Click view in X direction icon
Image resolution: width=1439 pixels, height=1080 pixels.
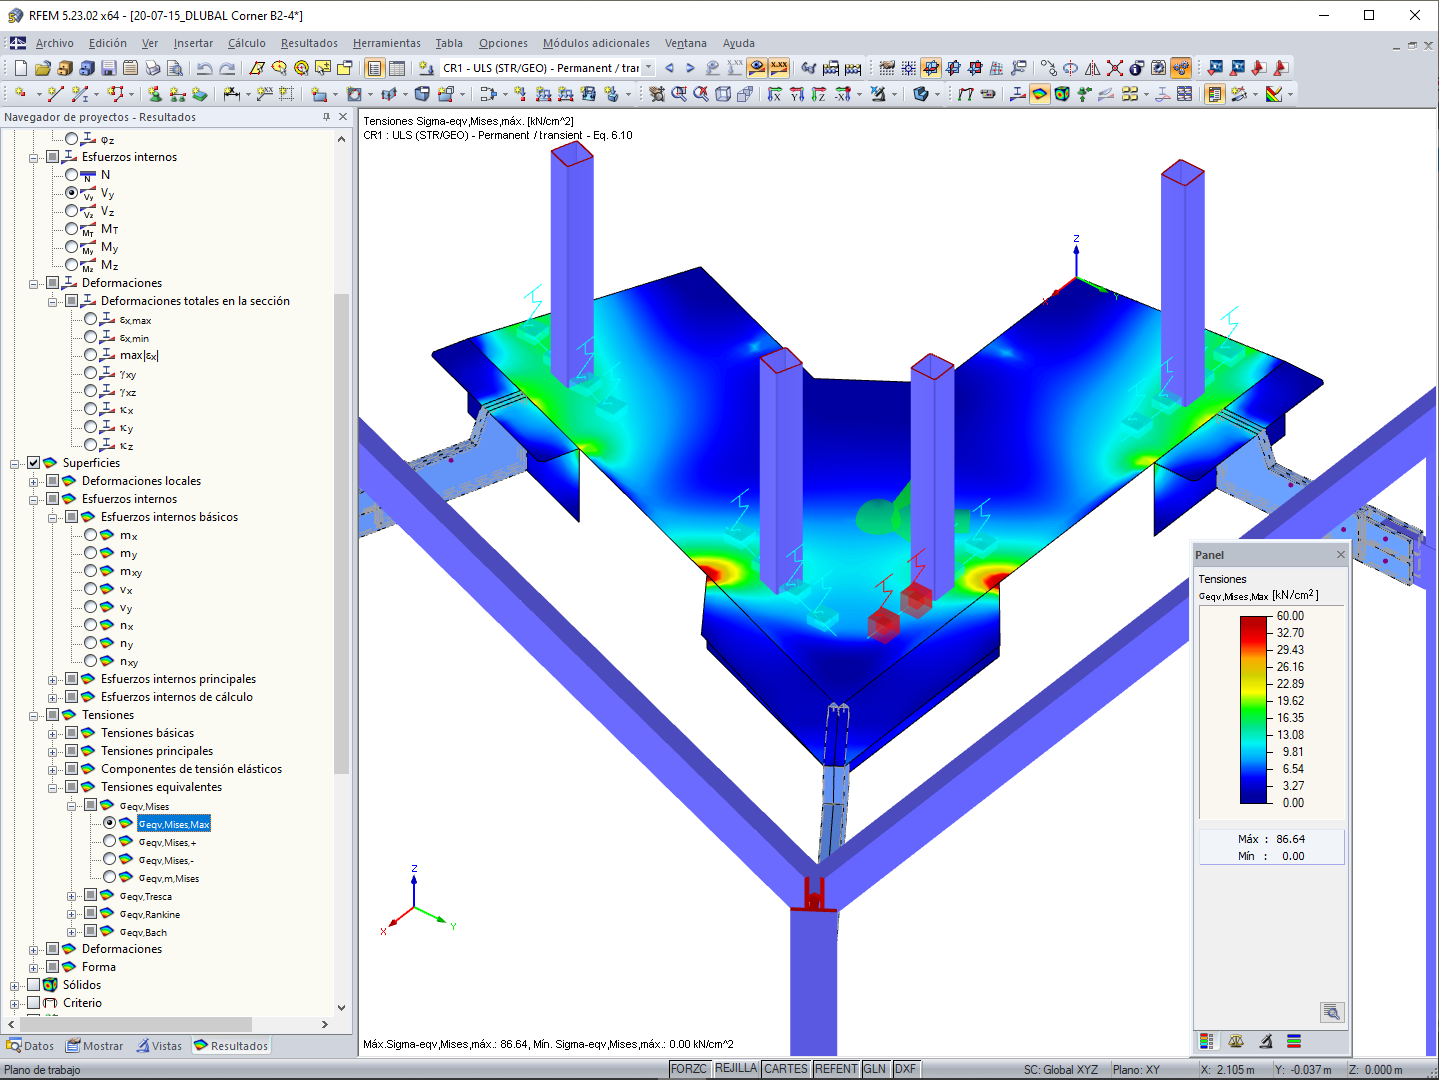pos(775,94)
